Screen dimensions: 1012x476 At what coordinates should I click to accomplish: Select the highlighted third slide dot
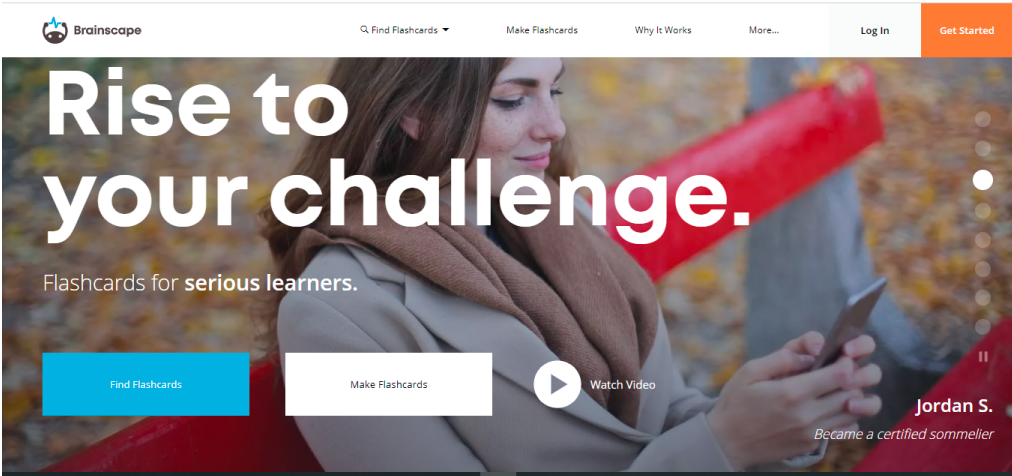pos(982,180)
